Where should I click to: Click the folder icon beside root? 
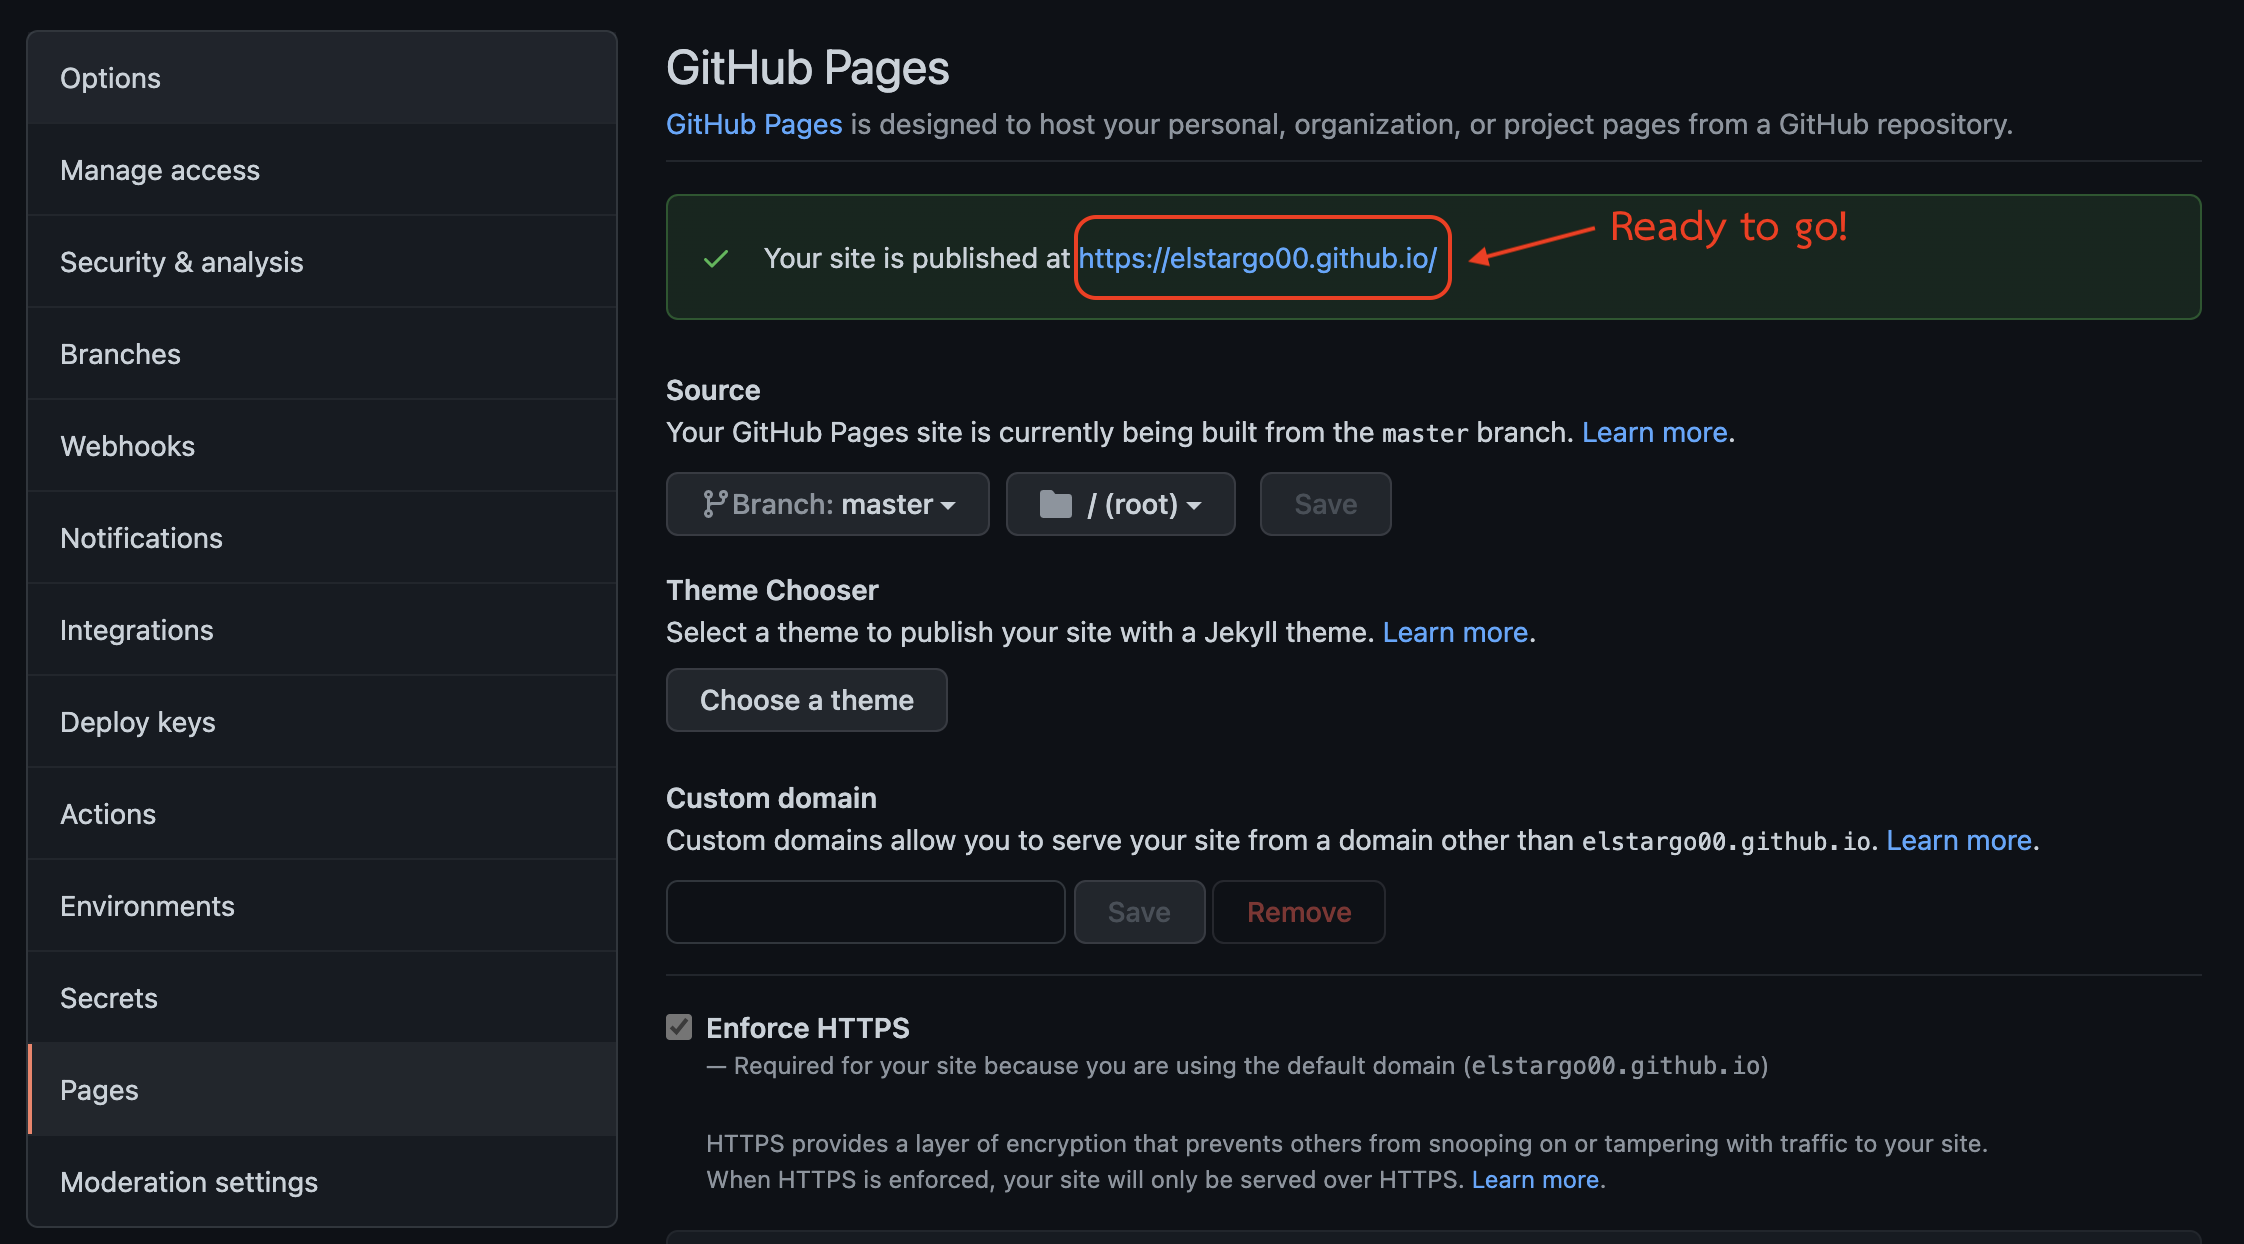[x=1055, y=504]
